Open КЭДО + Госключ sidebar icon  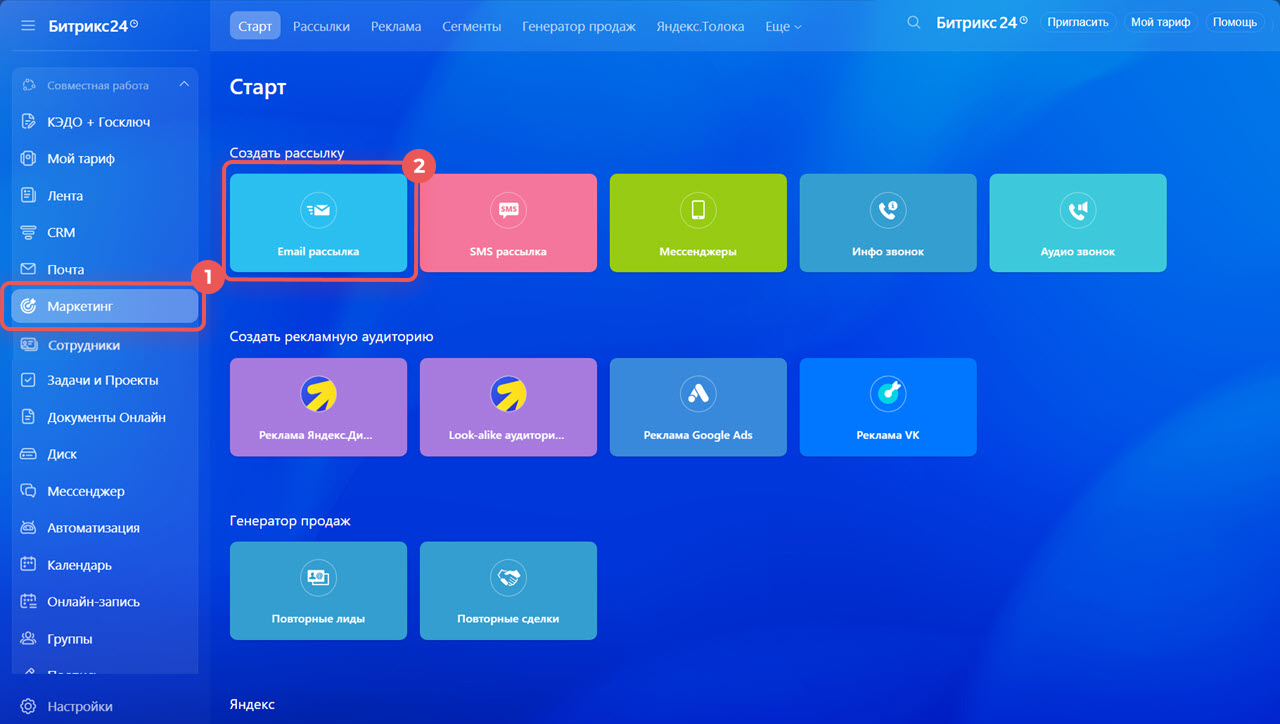click(28, 122)
